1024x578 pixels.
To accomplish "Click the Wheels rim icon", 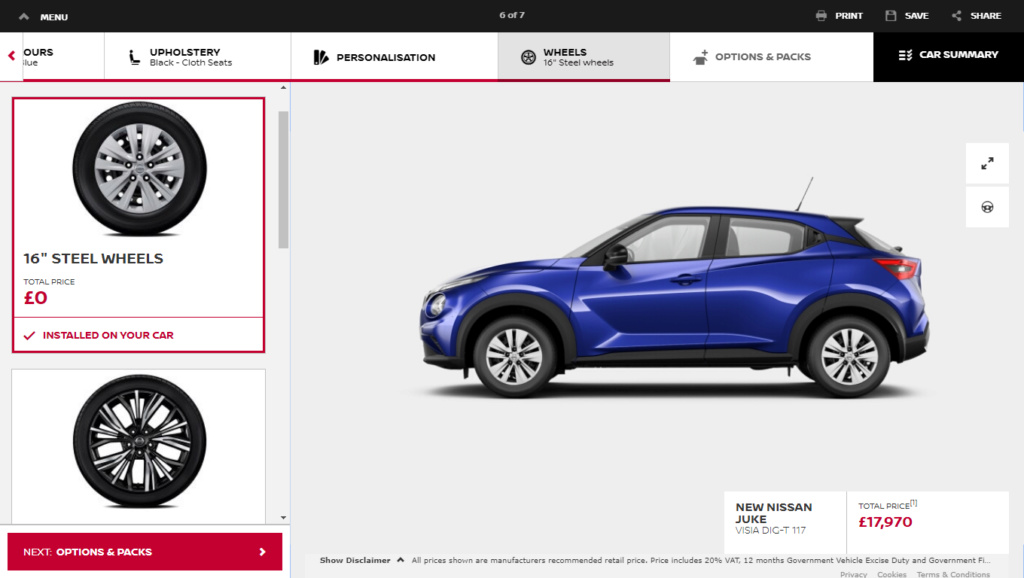I will (528, 57).
